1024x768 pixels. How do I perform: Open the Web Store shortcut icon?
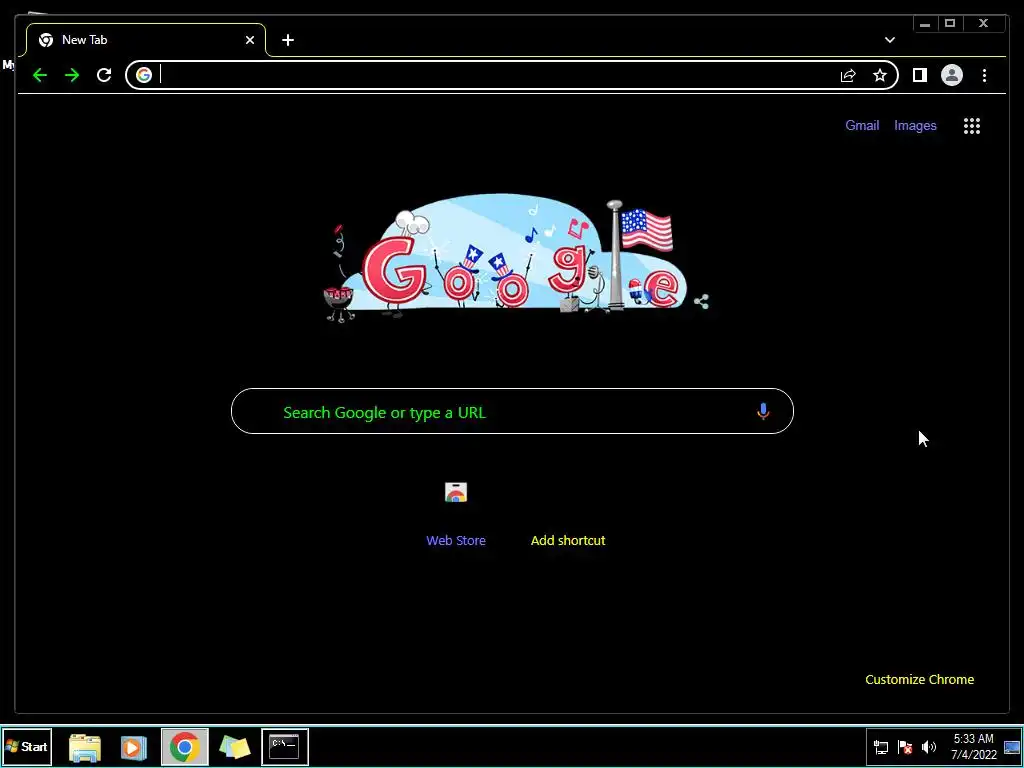tap(456, 492)
